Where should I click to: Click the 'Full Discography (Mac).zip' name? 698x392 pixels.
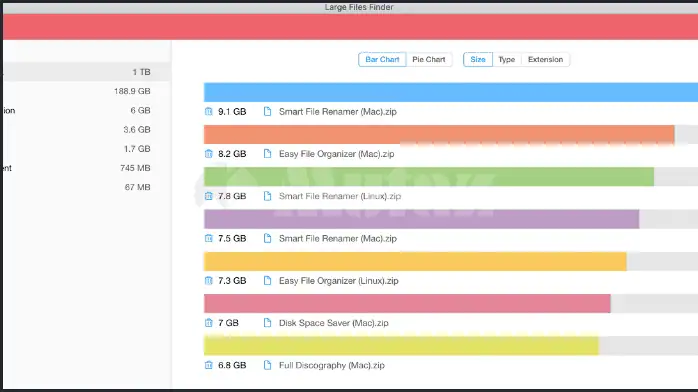[x=332, y=365]
